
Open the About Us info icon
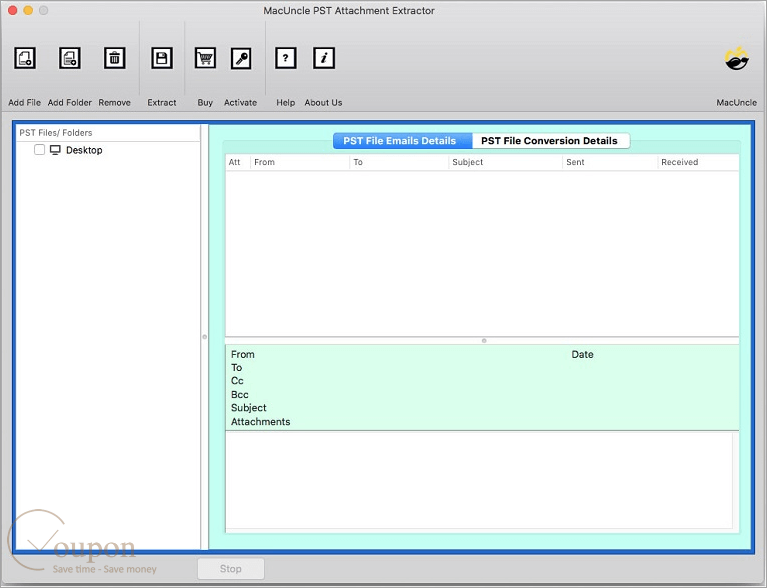tap(324, 58)
